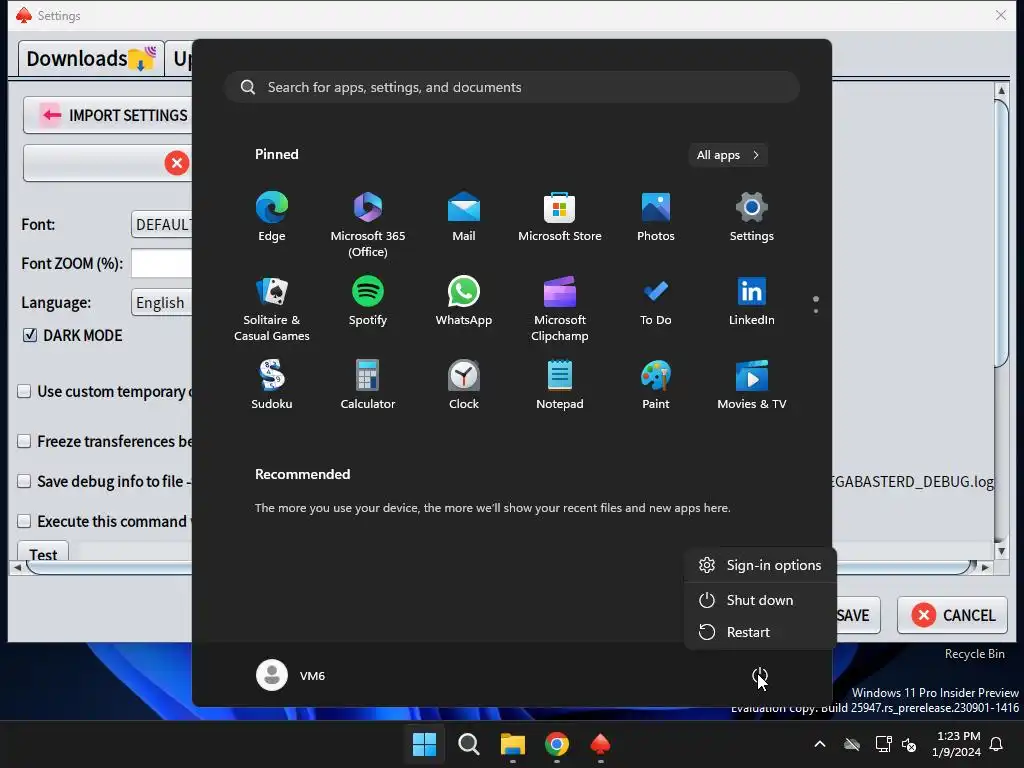
Task: Open File Explorer from taskbar
Action: pyautogui.click(x=513, y=744)
